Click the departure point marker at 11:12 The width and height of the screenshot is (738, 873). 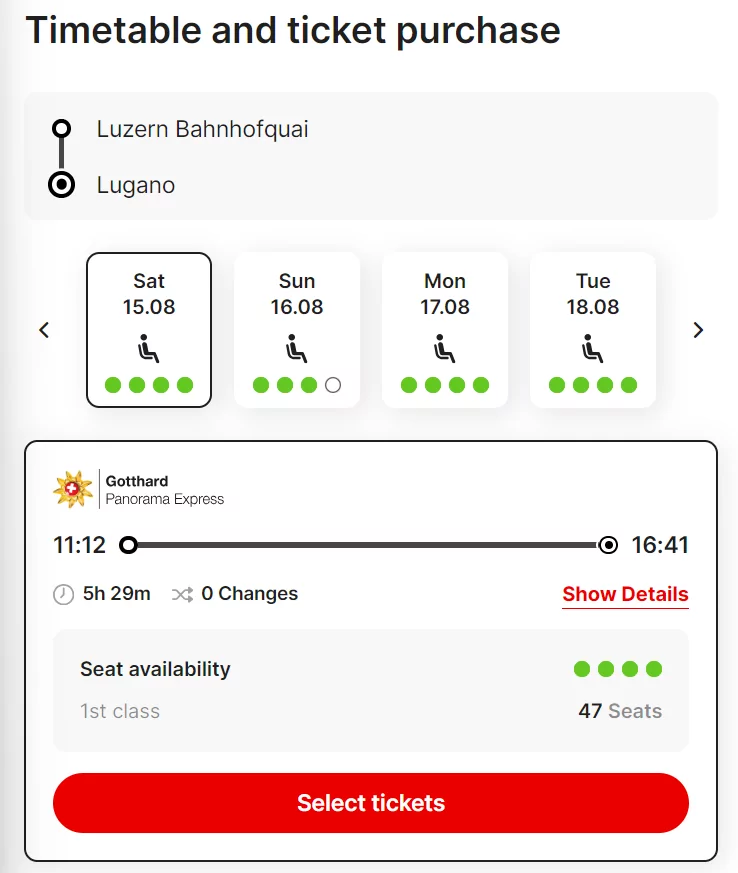pyautogui.click(x=128, y=545)
